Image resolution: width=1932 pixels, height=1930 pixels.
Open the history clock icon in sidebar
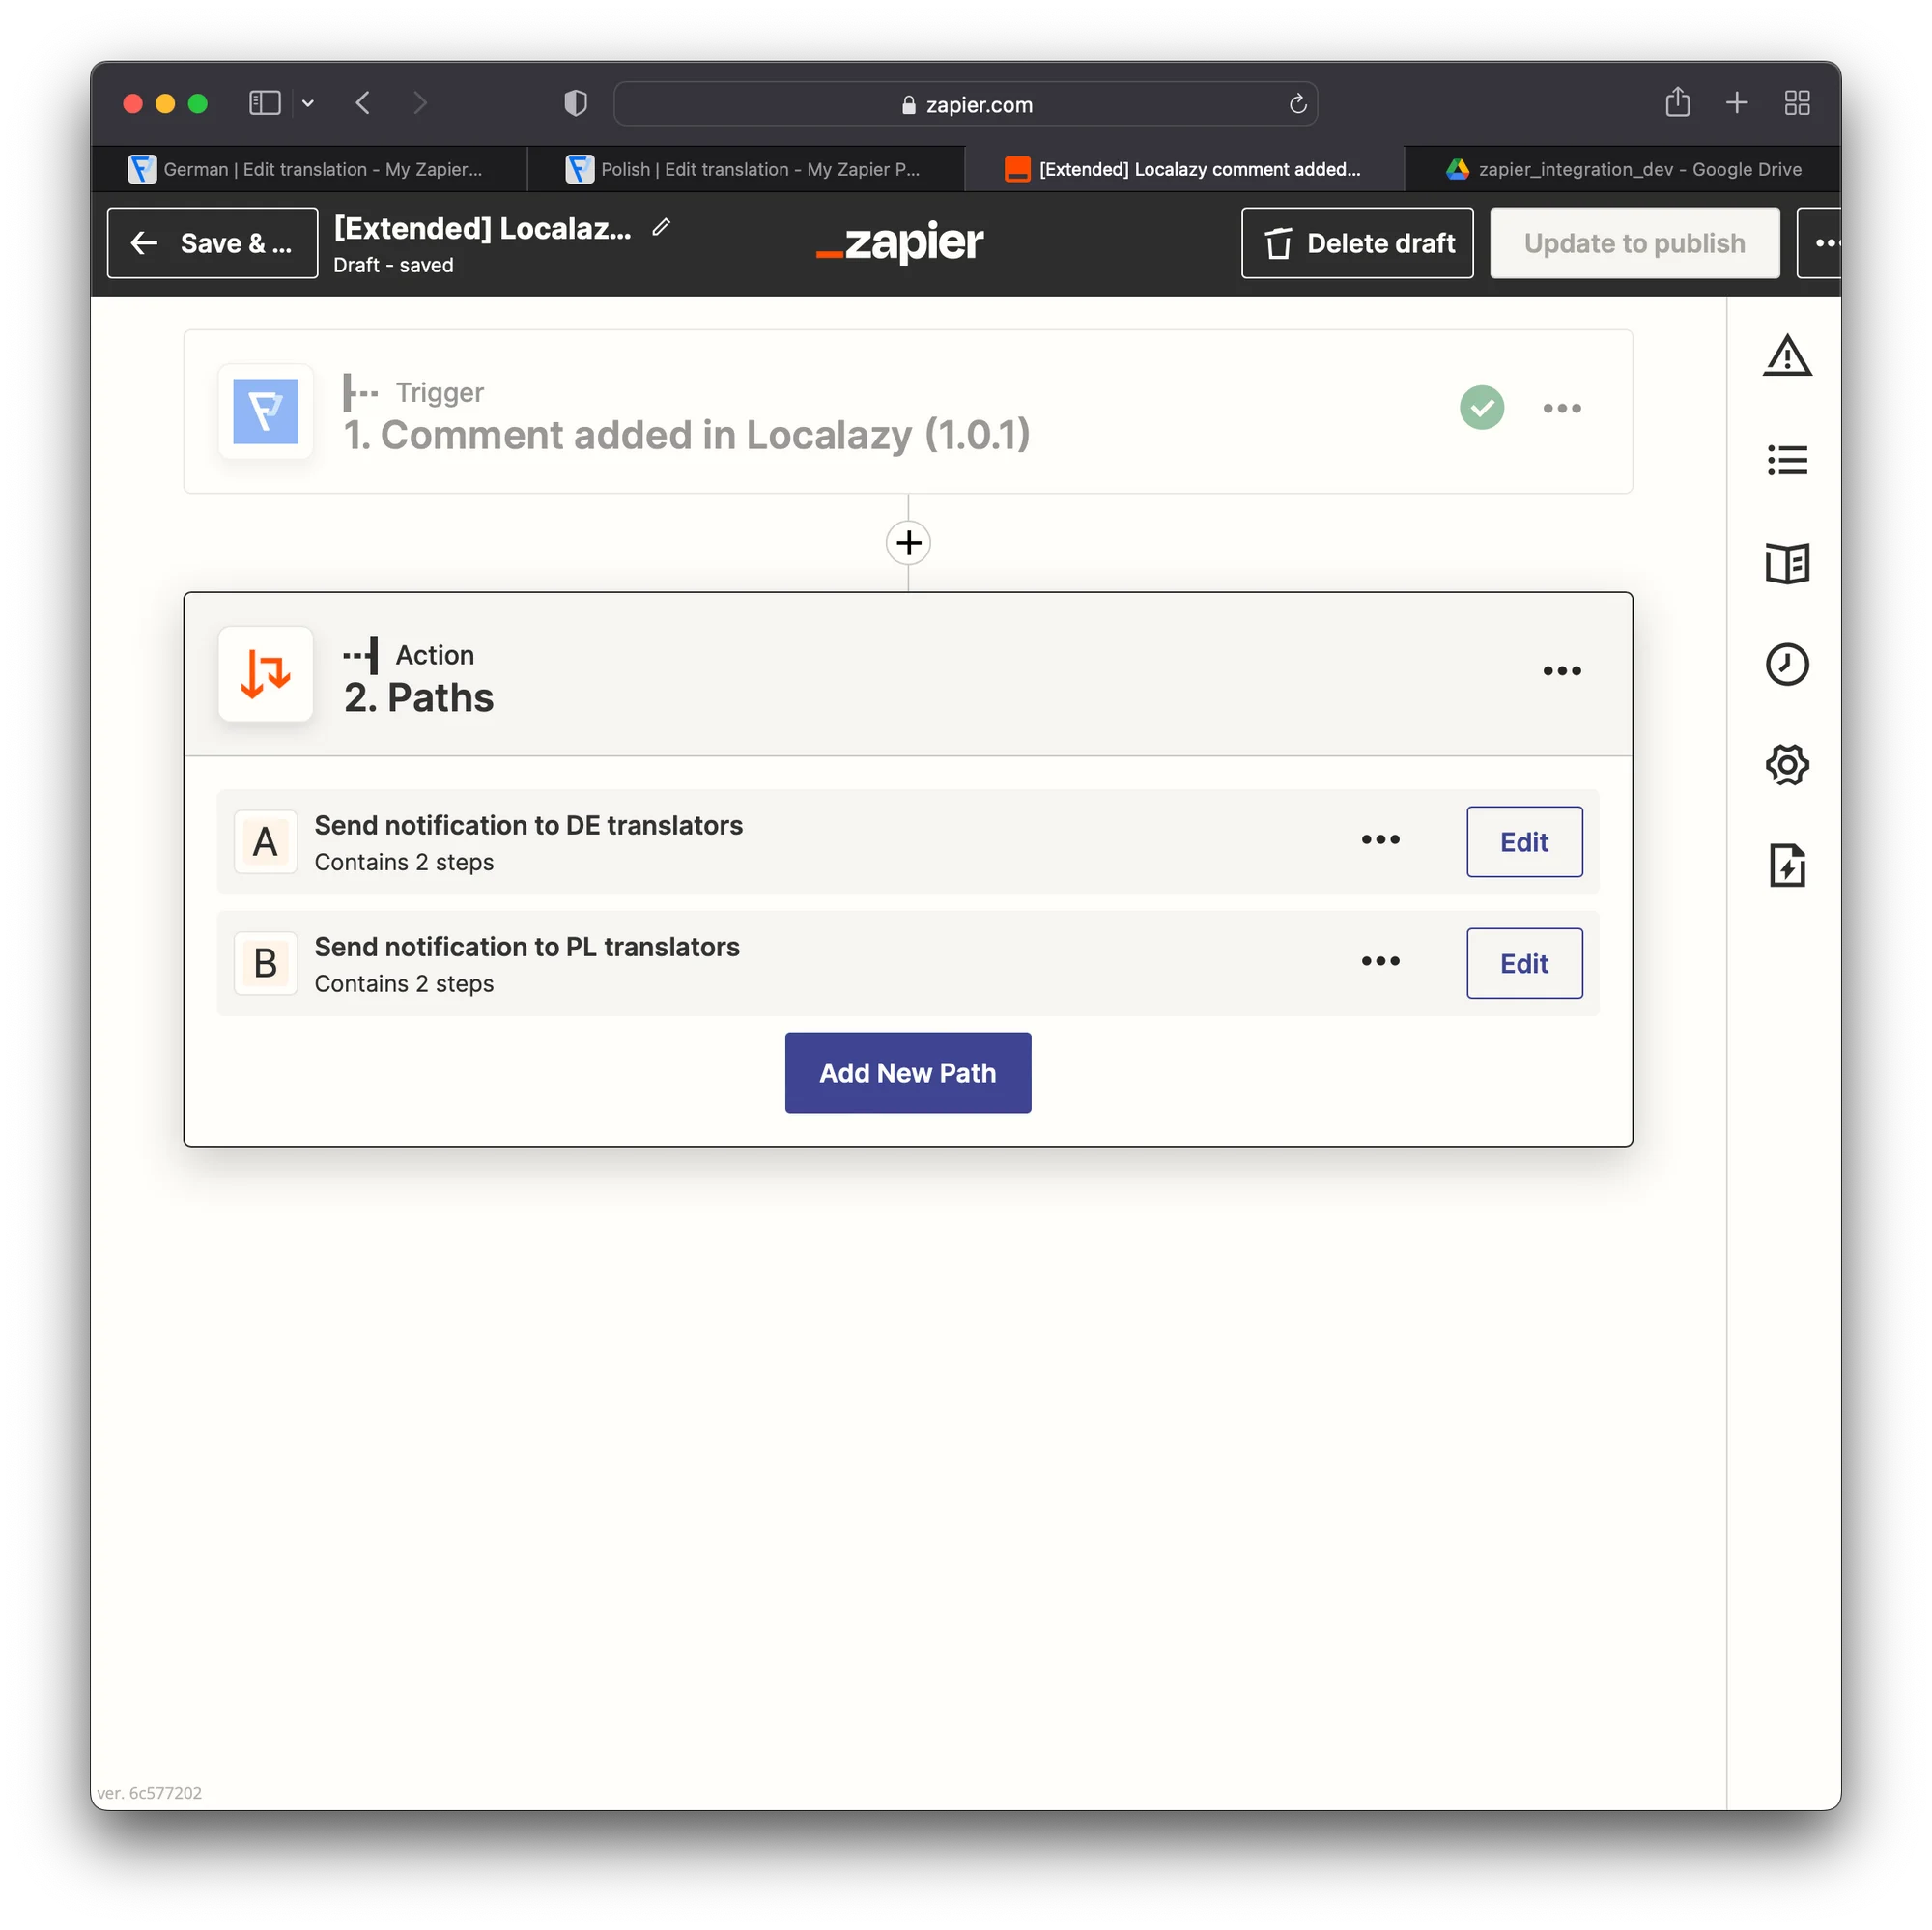click(x=1786, y=664)
